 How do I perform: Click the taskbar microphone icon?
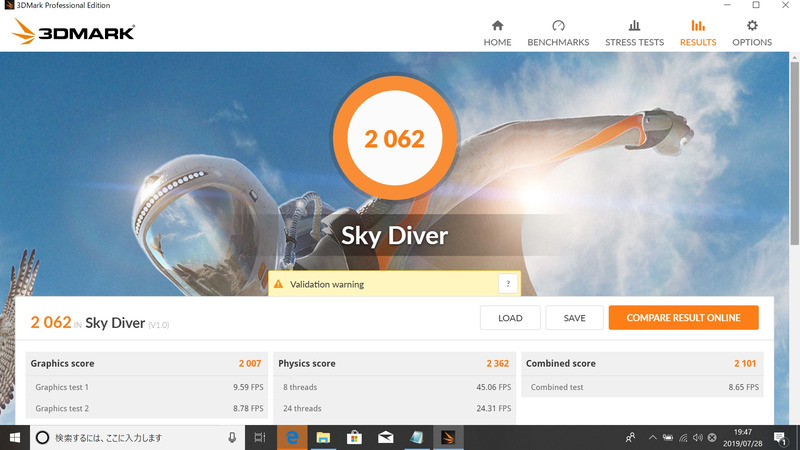(232, 438)
